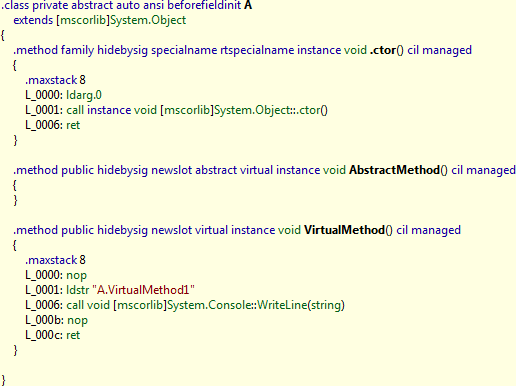
Task: Click the 'rtspecialname' keyword
Action: (x=257, y=50)
